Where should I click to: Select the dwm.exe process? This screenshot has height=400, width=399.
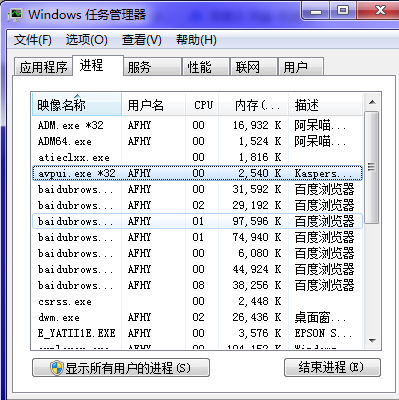point(197,317)
